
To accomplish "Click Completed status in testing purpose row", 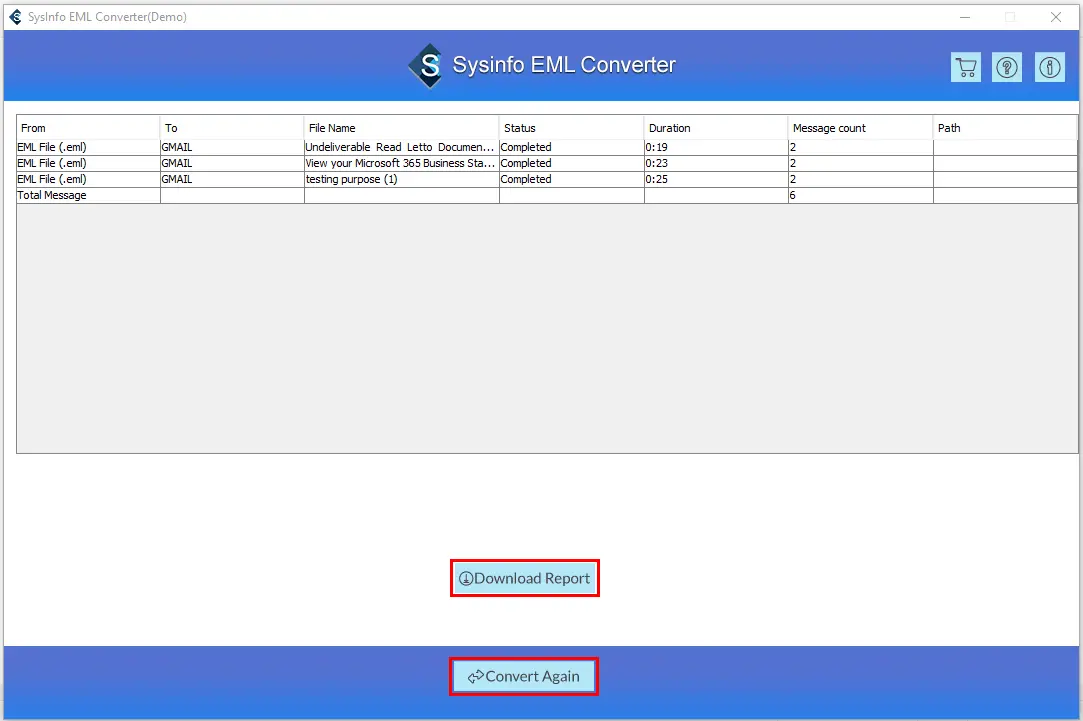I will coord(571,179).
